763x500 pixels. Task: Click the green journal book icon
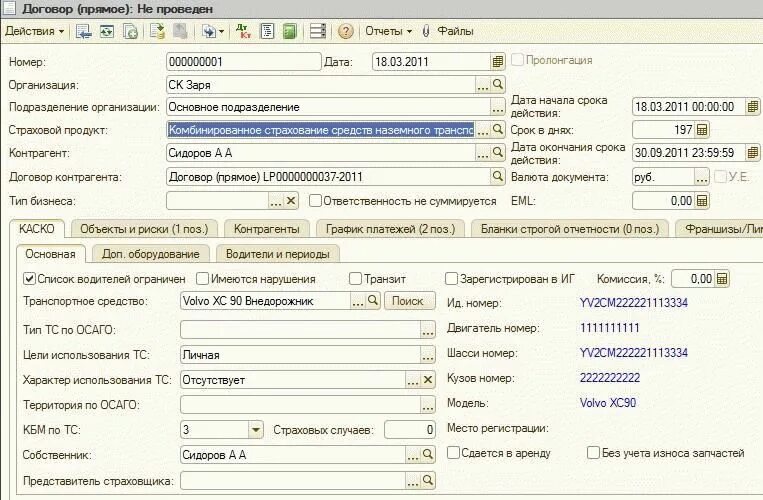click(290, 32)
